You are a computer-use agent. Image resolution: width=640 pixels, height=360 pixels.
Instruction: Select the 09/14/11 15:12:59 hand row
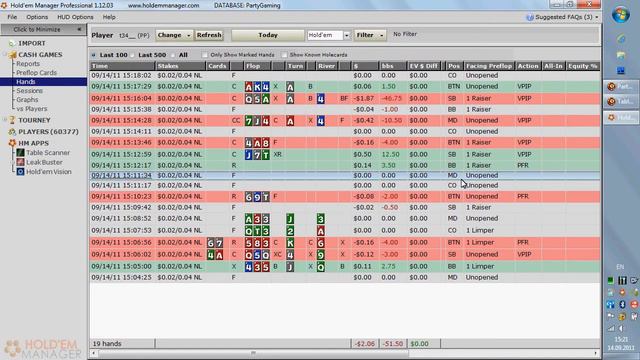point(345,154)
